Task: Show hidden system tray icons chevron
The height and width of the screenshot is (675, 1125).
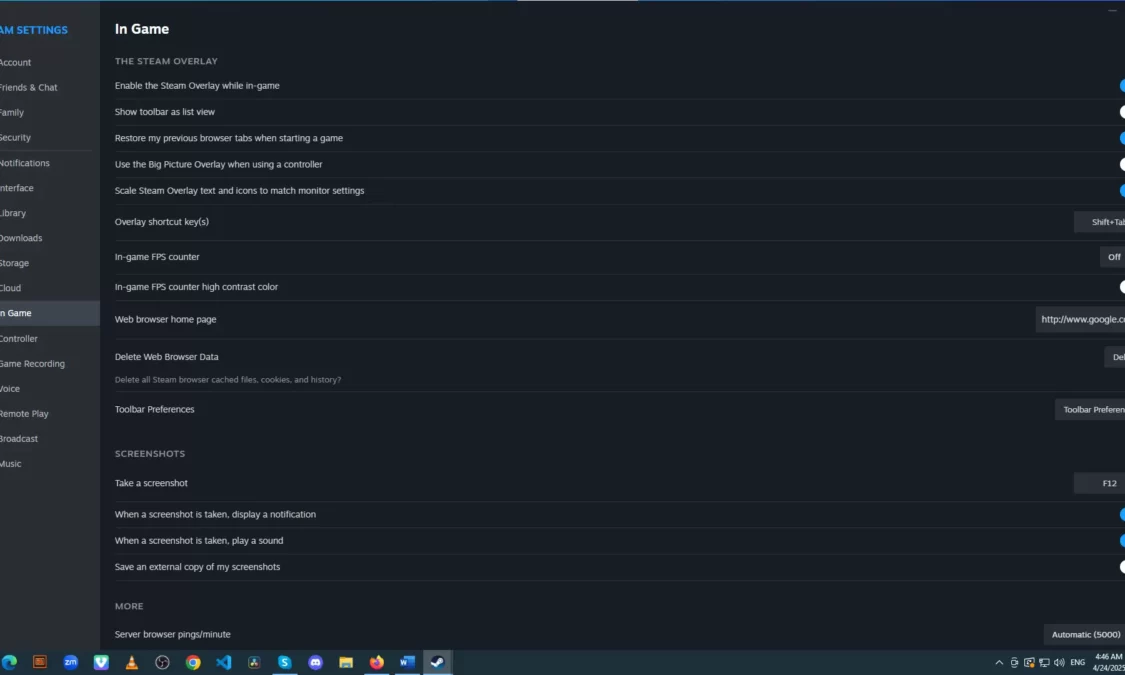Action: tap(999, 662)
